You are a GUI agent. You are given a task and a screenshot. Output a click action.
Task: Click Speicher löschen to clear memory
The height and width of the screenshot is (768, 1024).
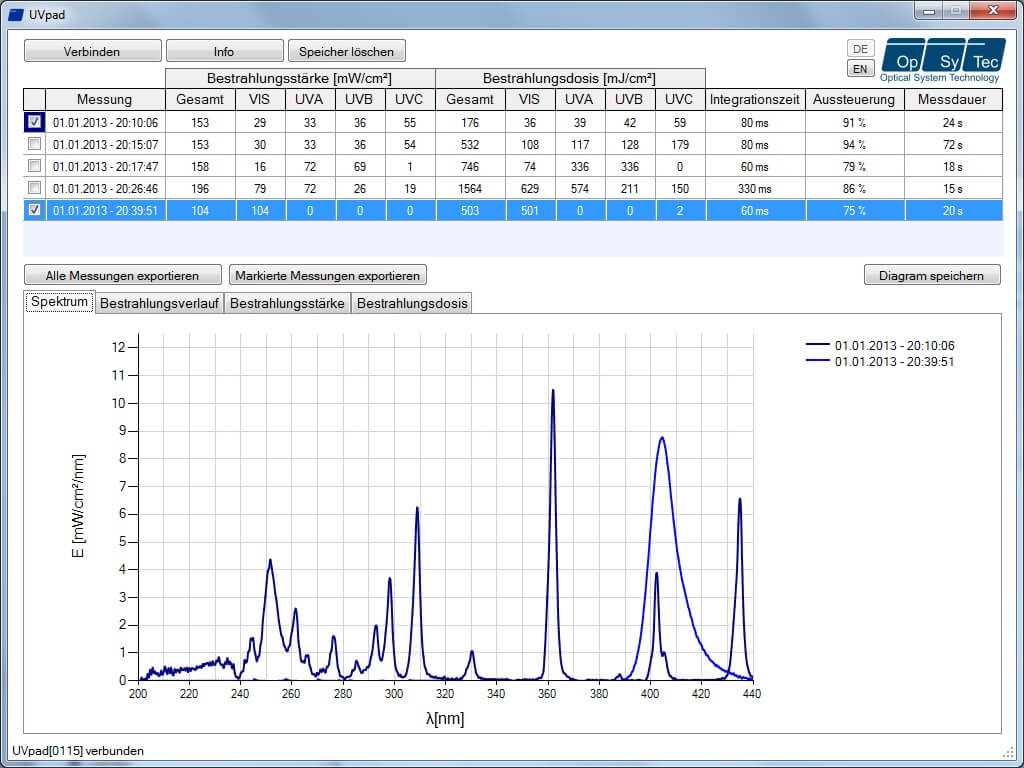(346, 50)
